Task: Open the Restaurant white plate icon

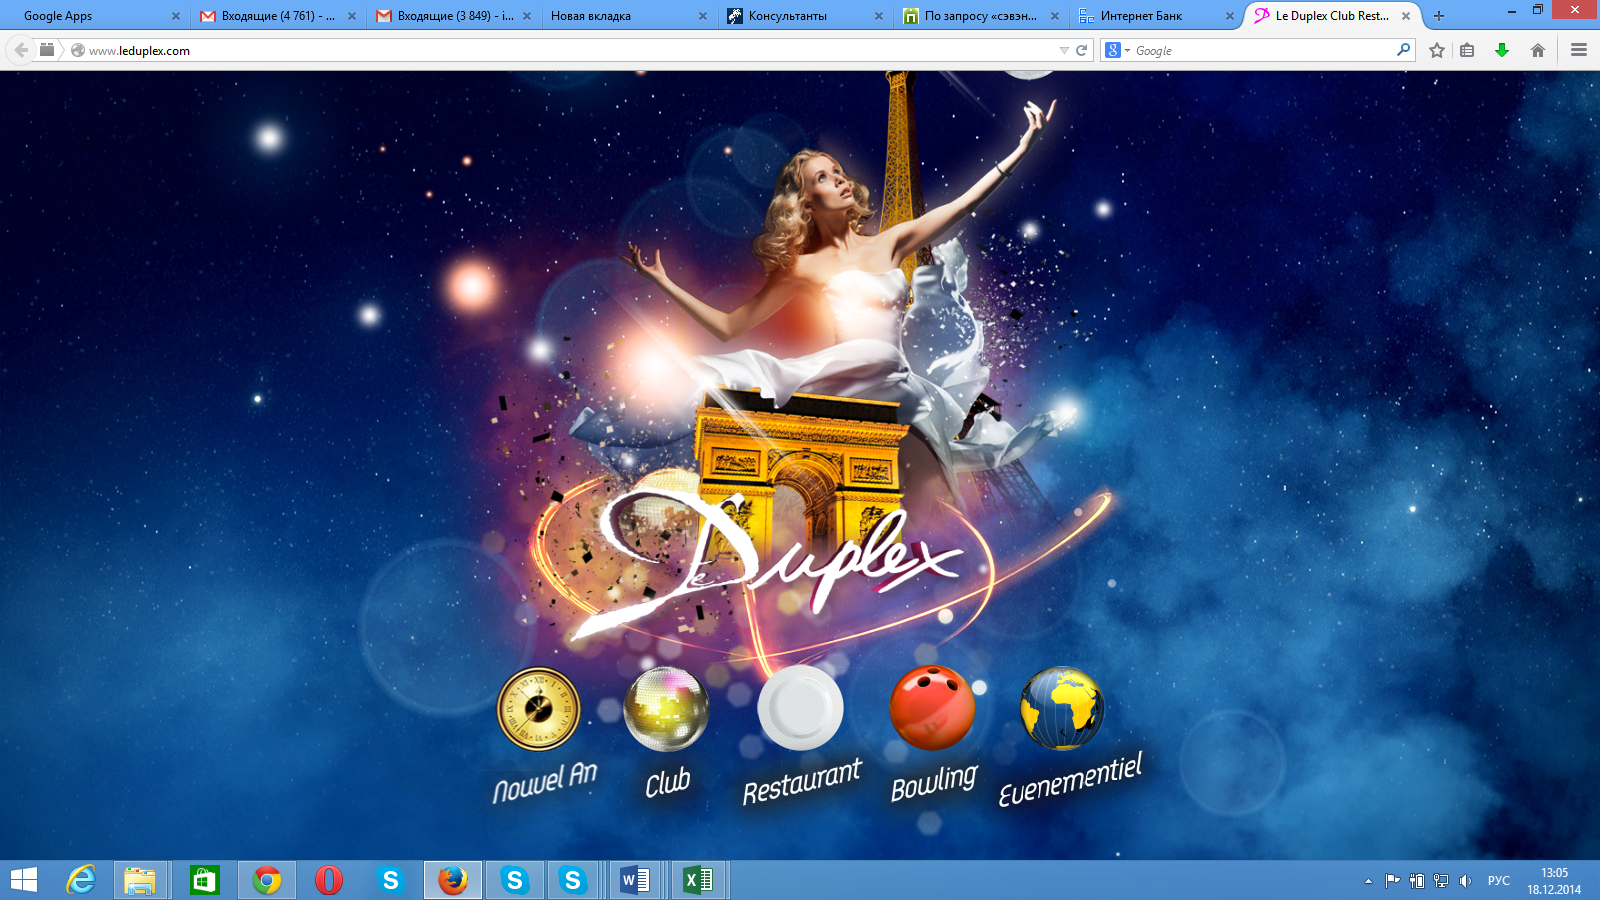Action: [x=800, y=708]
